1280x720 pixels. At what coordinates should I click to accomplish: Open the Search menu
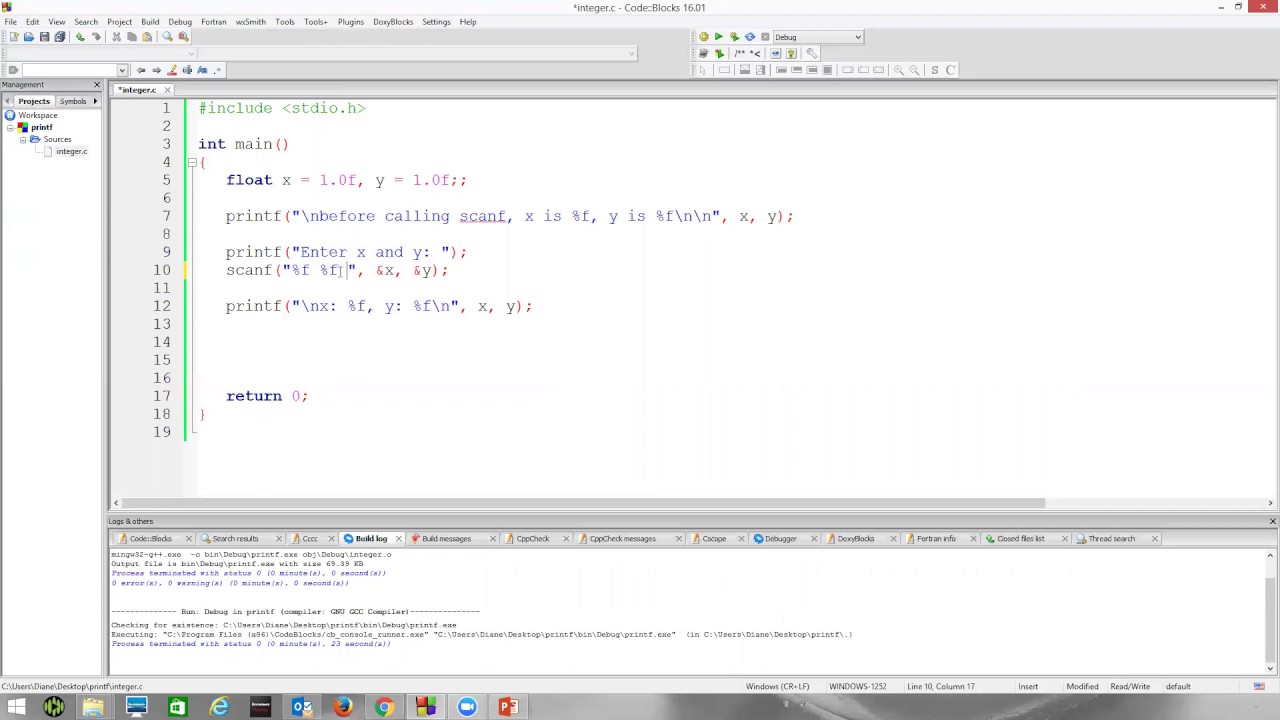(86, 21)
